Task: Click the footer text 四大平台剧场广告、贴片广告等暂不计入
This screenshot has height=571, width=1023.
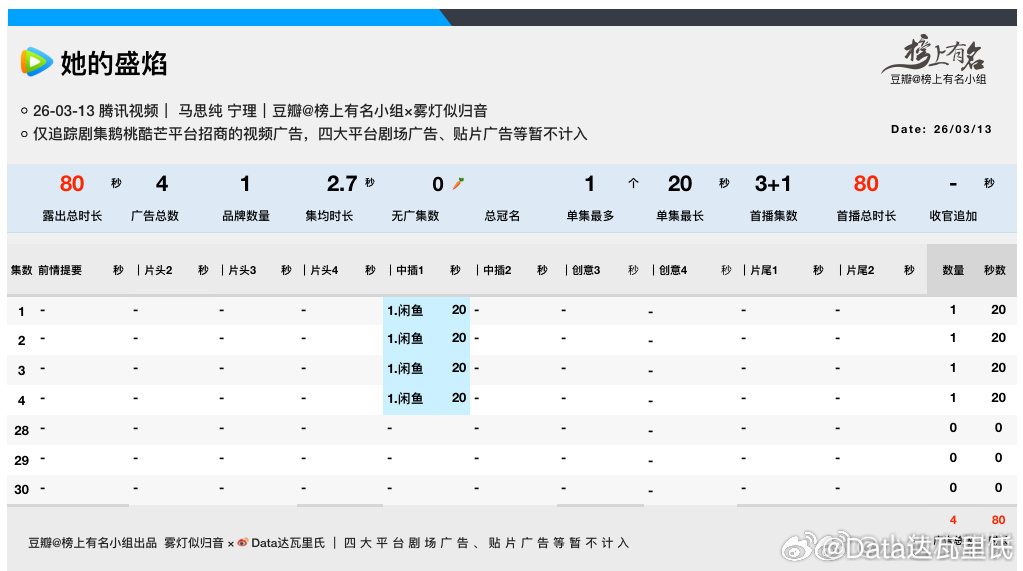Action: tap(486, 543)
